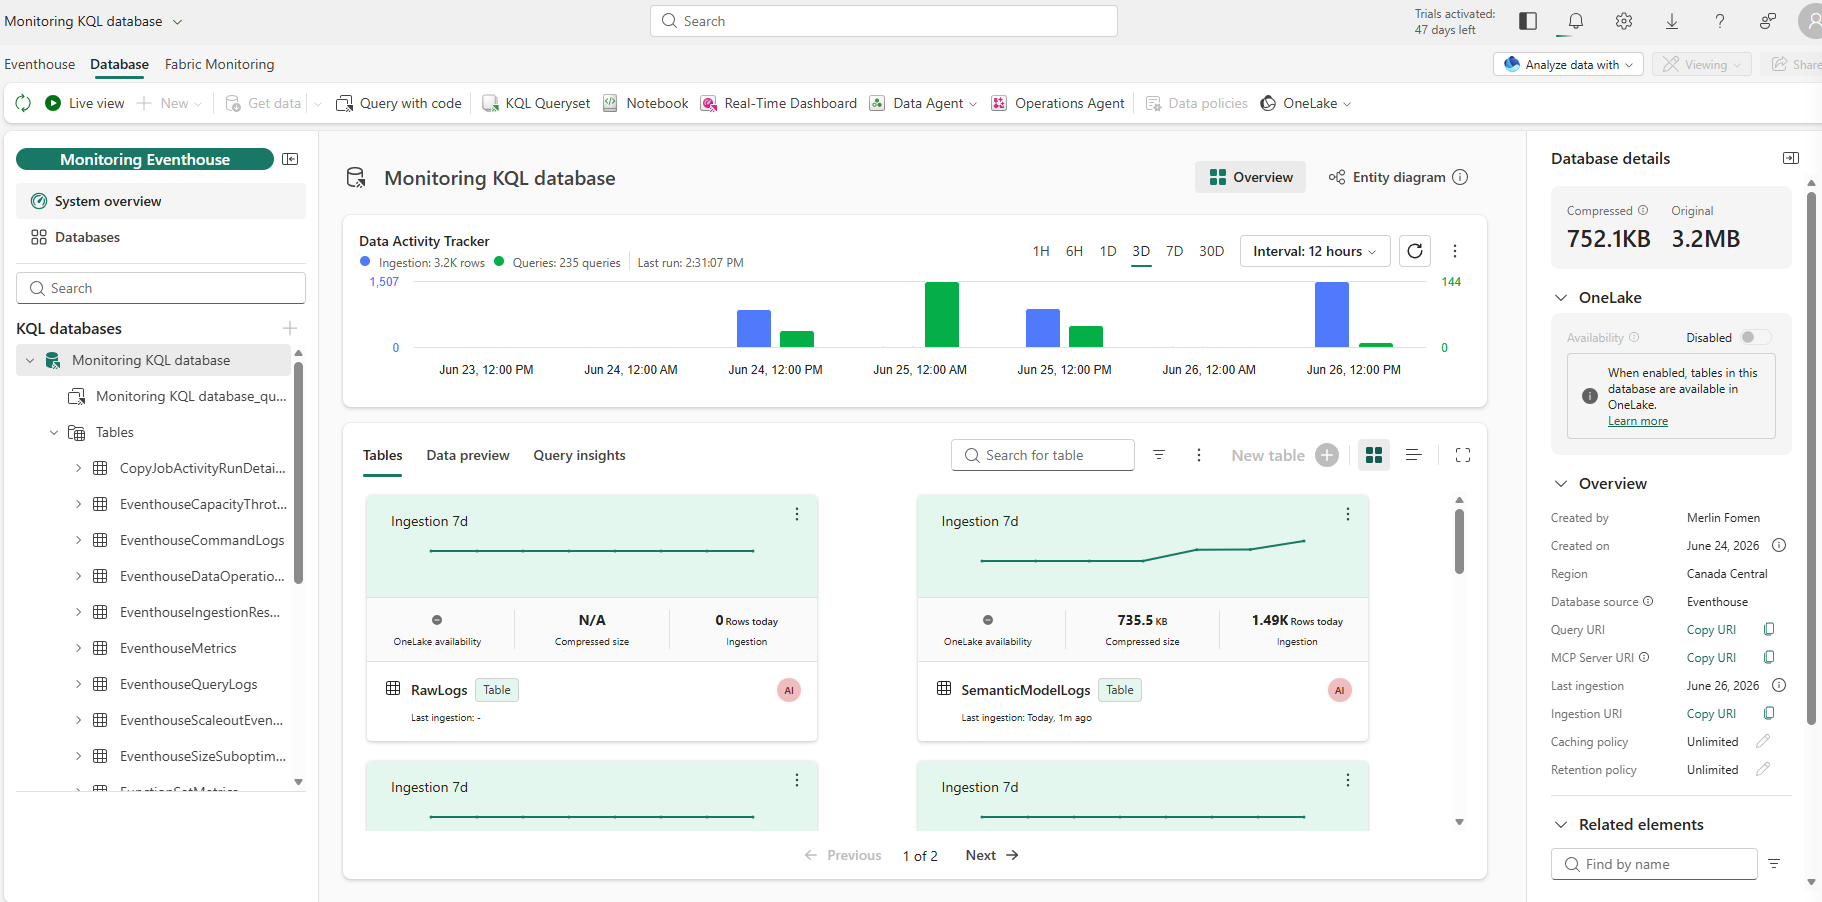Viewport: 1822px width, 902px height.
Task: Switch to the Fabric Monitoring tab
Action: [x=220, y=64]
